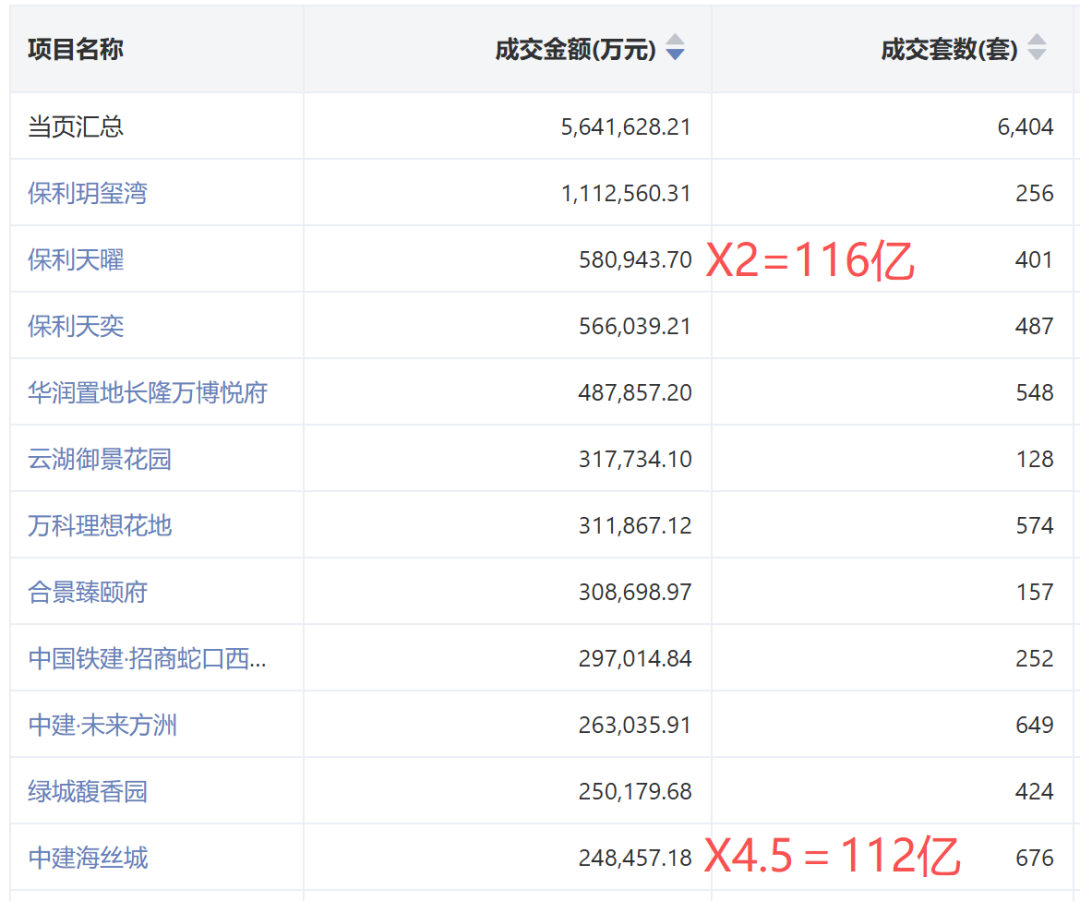Screen dimensions: 1080x901
Task: Click the sort arrows beside 成交金额(万元)
Action: pyautogui.click(x=675, y=48)
